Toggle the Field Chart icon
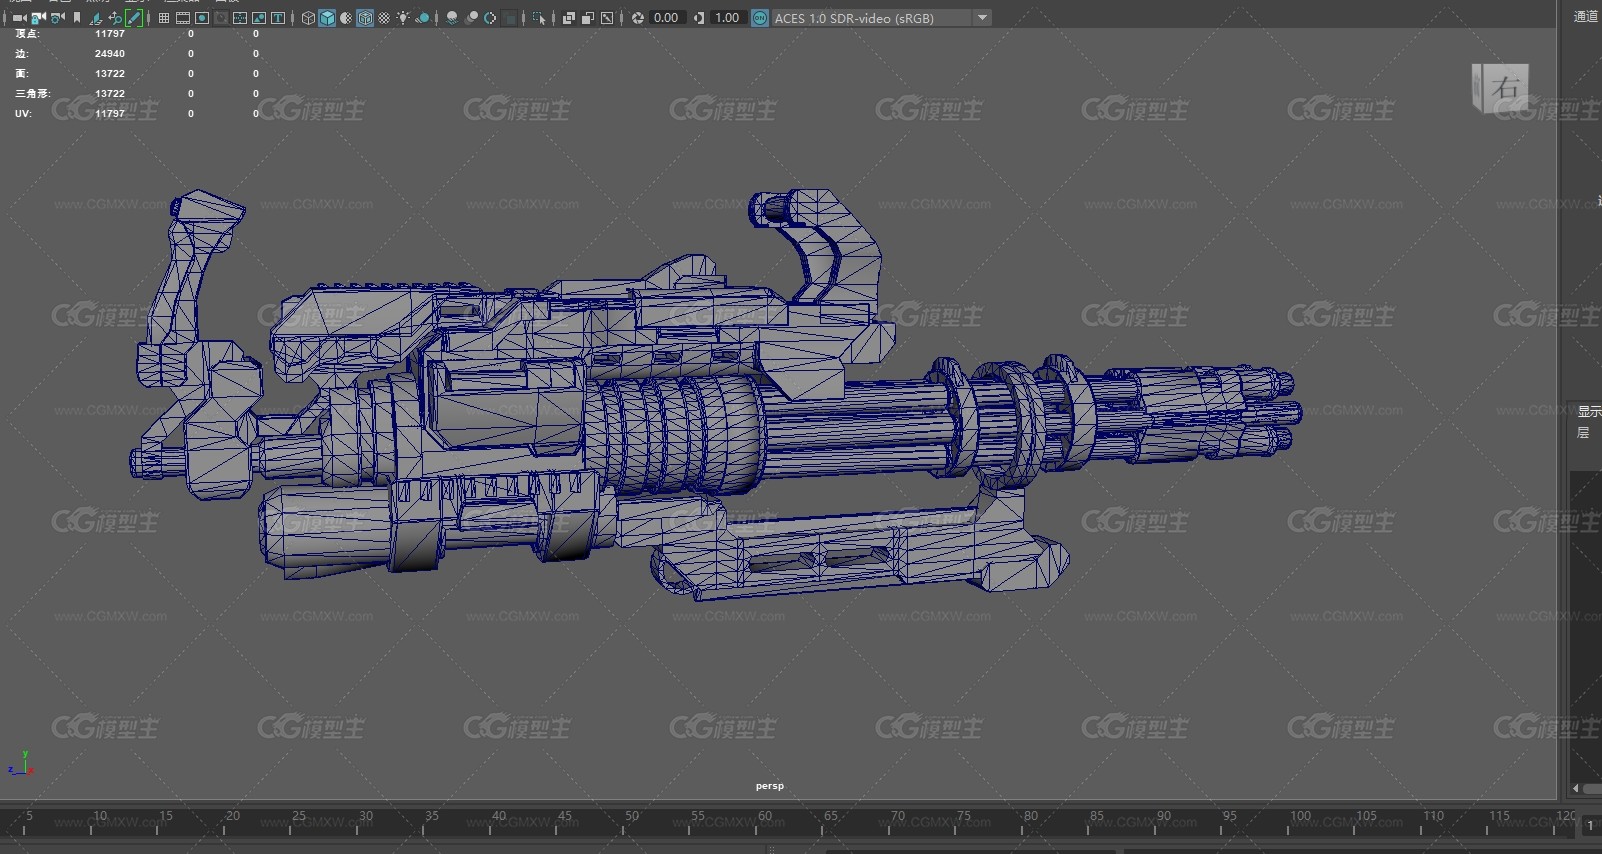The image size is (1602, 854). point(240,18)
